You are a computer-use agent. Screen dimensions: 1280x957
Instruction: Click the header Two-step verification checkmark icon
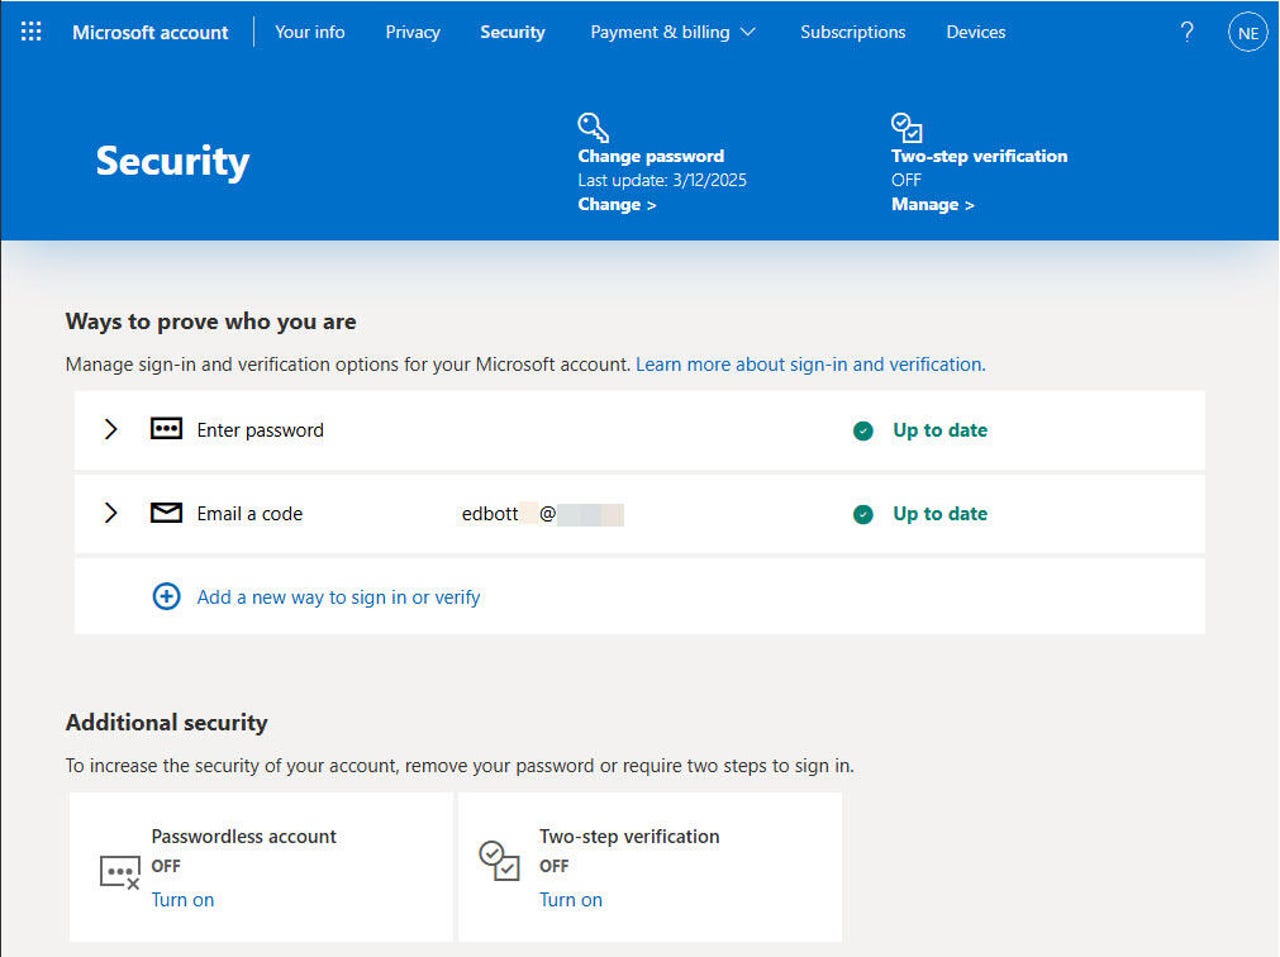906,127
